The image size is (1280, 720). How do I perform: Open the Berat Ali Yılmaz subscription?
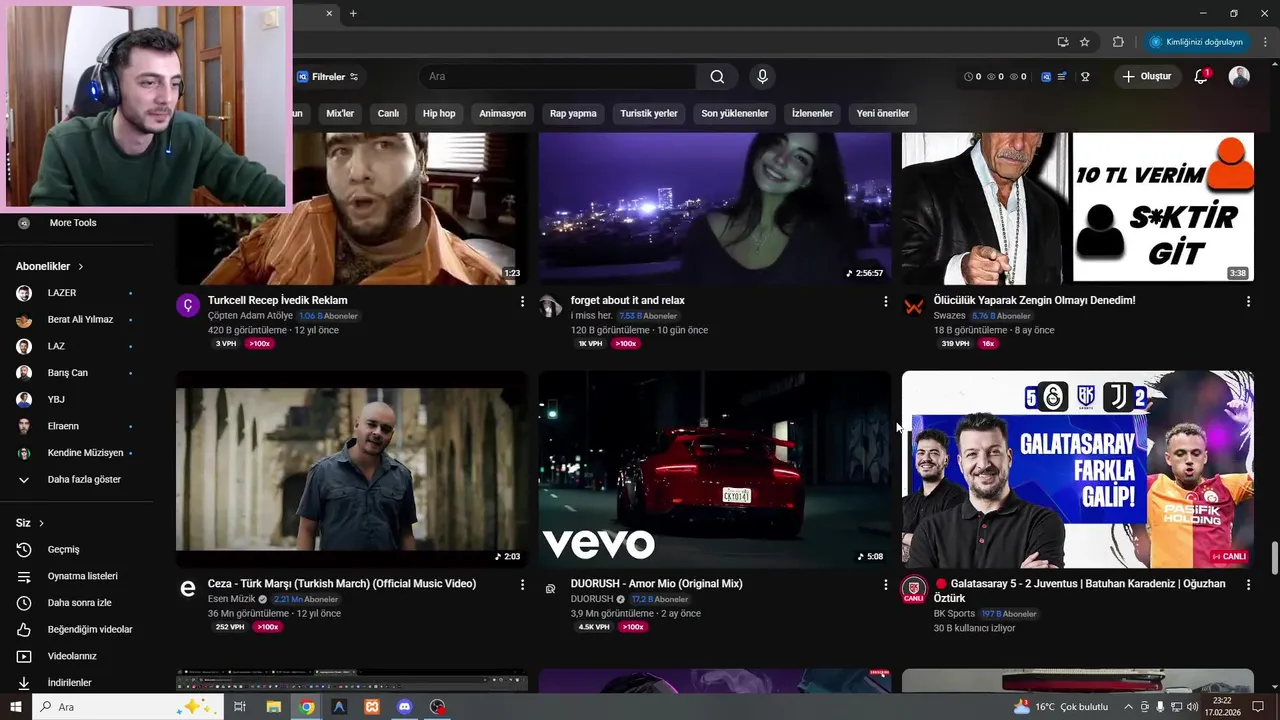click(76, 320)
